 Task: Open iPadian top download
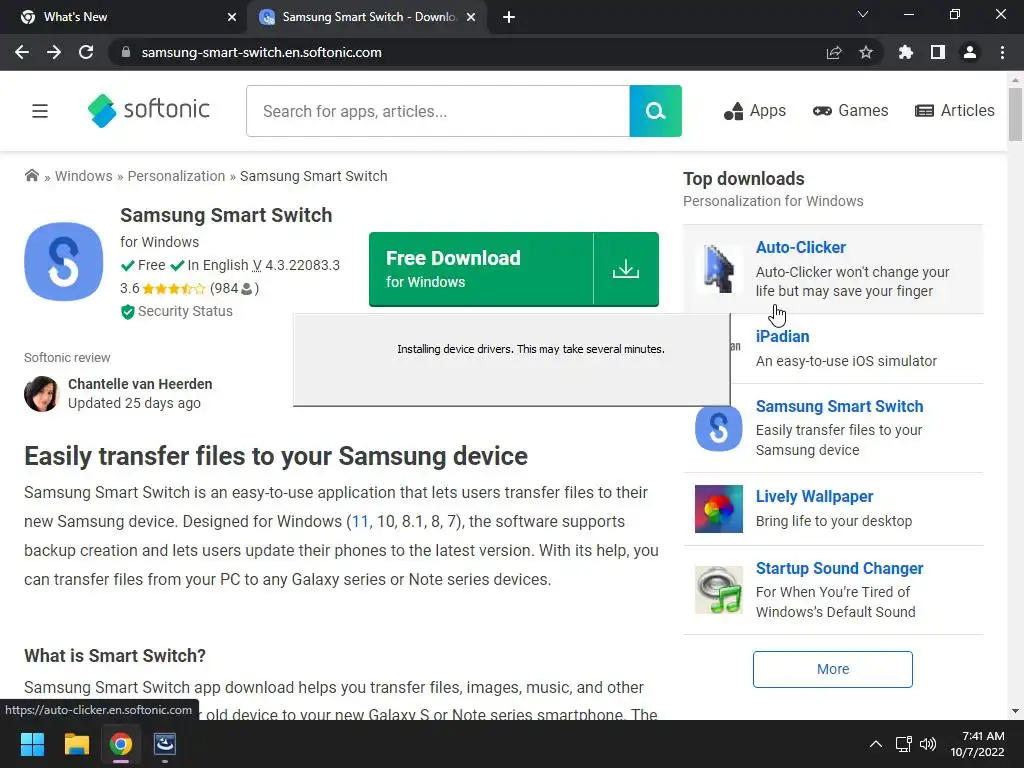point(782,336)
